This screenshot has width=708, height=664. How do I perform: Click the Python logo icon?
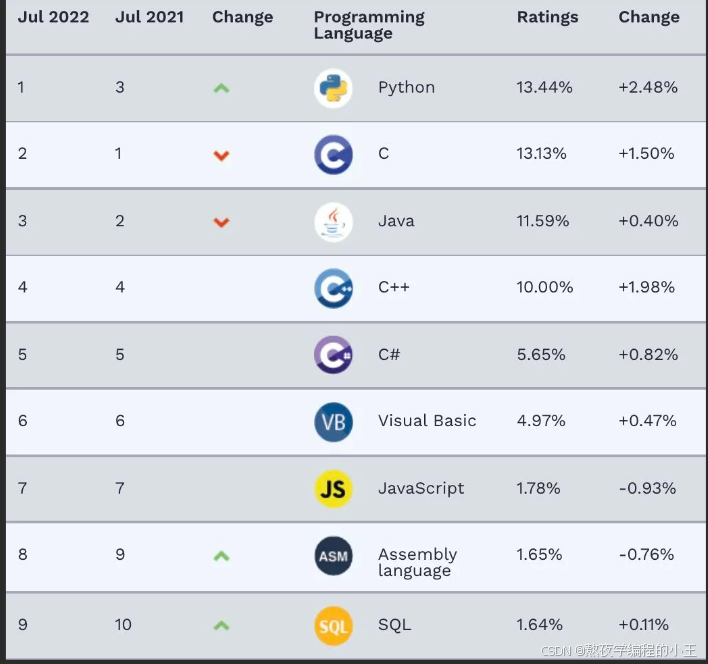point(333,88)
